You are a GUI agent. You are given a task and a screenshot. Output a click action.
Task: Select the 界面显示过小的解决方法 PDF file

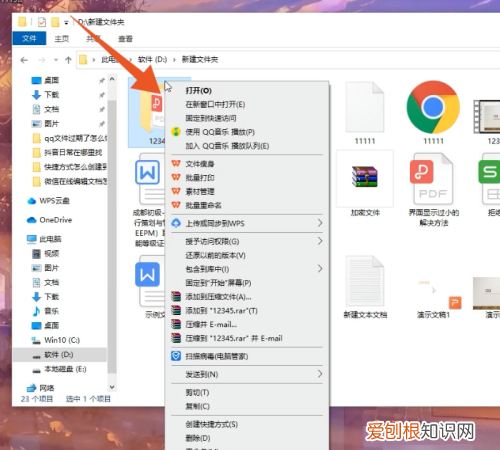click(433, 189)
